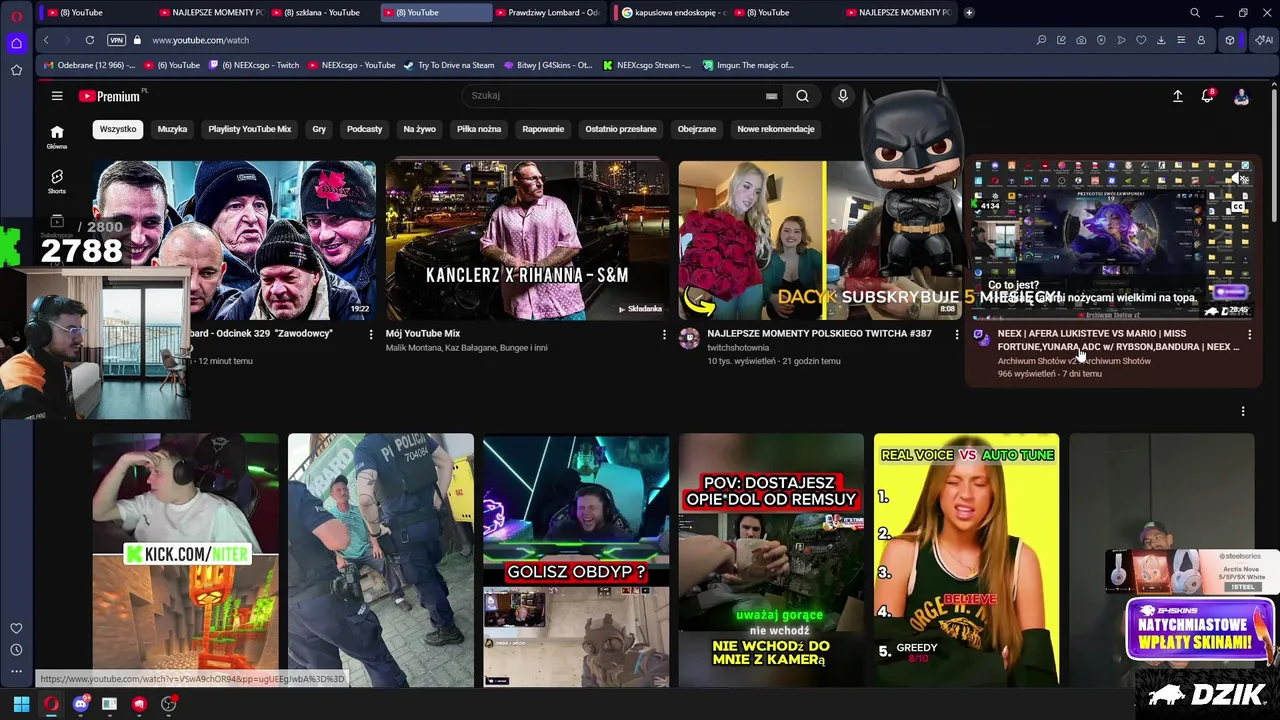1280x720 pixels.
Task: Open the YouTube upload/create icon
Action: [1177, 96]
